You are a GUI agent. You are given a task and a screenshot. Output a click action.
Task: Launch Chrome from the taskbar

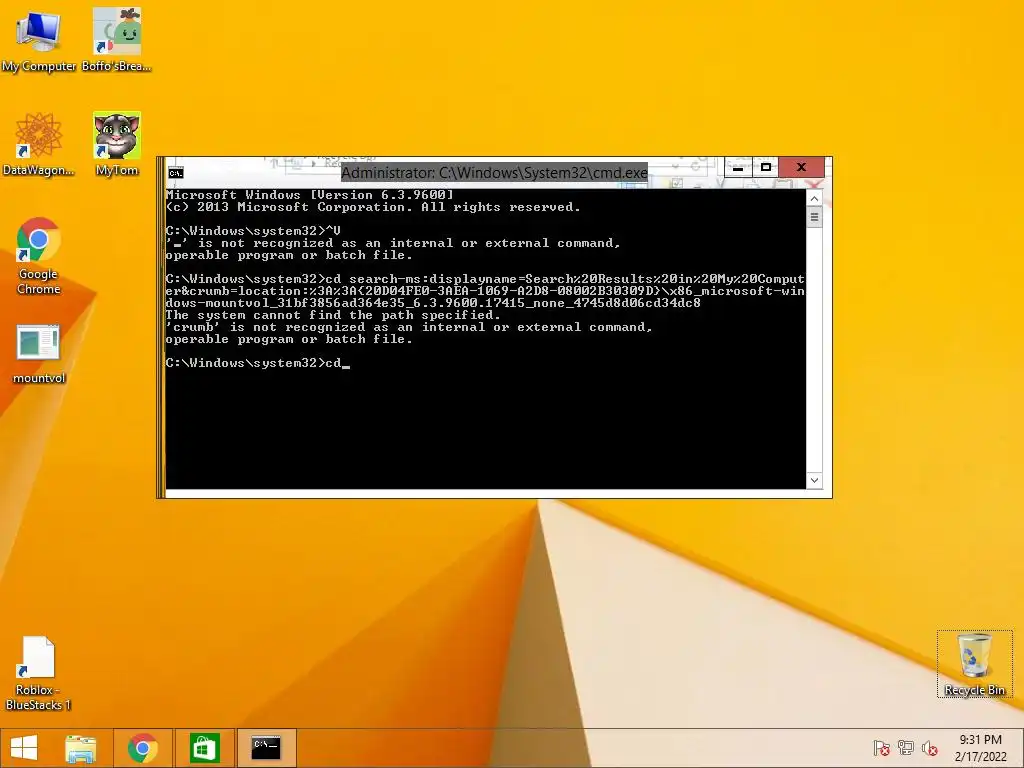click(142, 748)
